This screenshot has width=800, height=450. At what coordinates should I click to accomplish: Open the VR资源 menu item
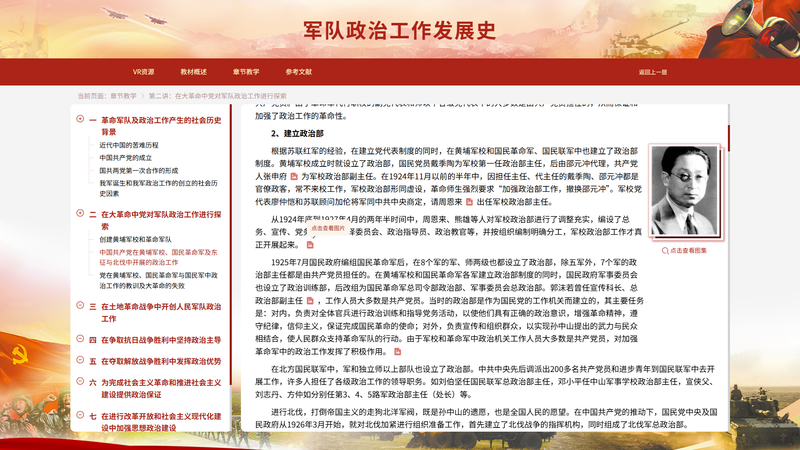pos(143,72)
